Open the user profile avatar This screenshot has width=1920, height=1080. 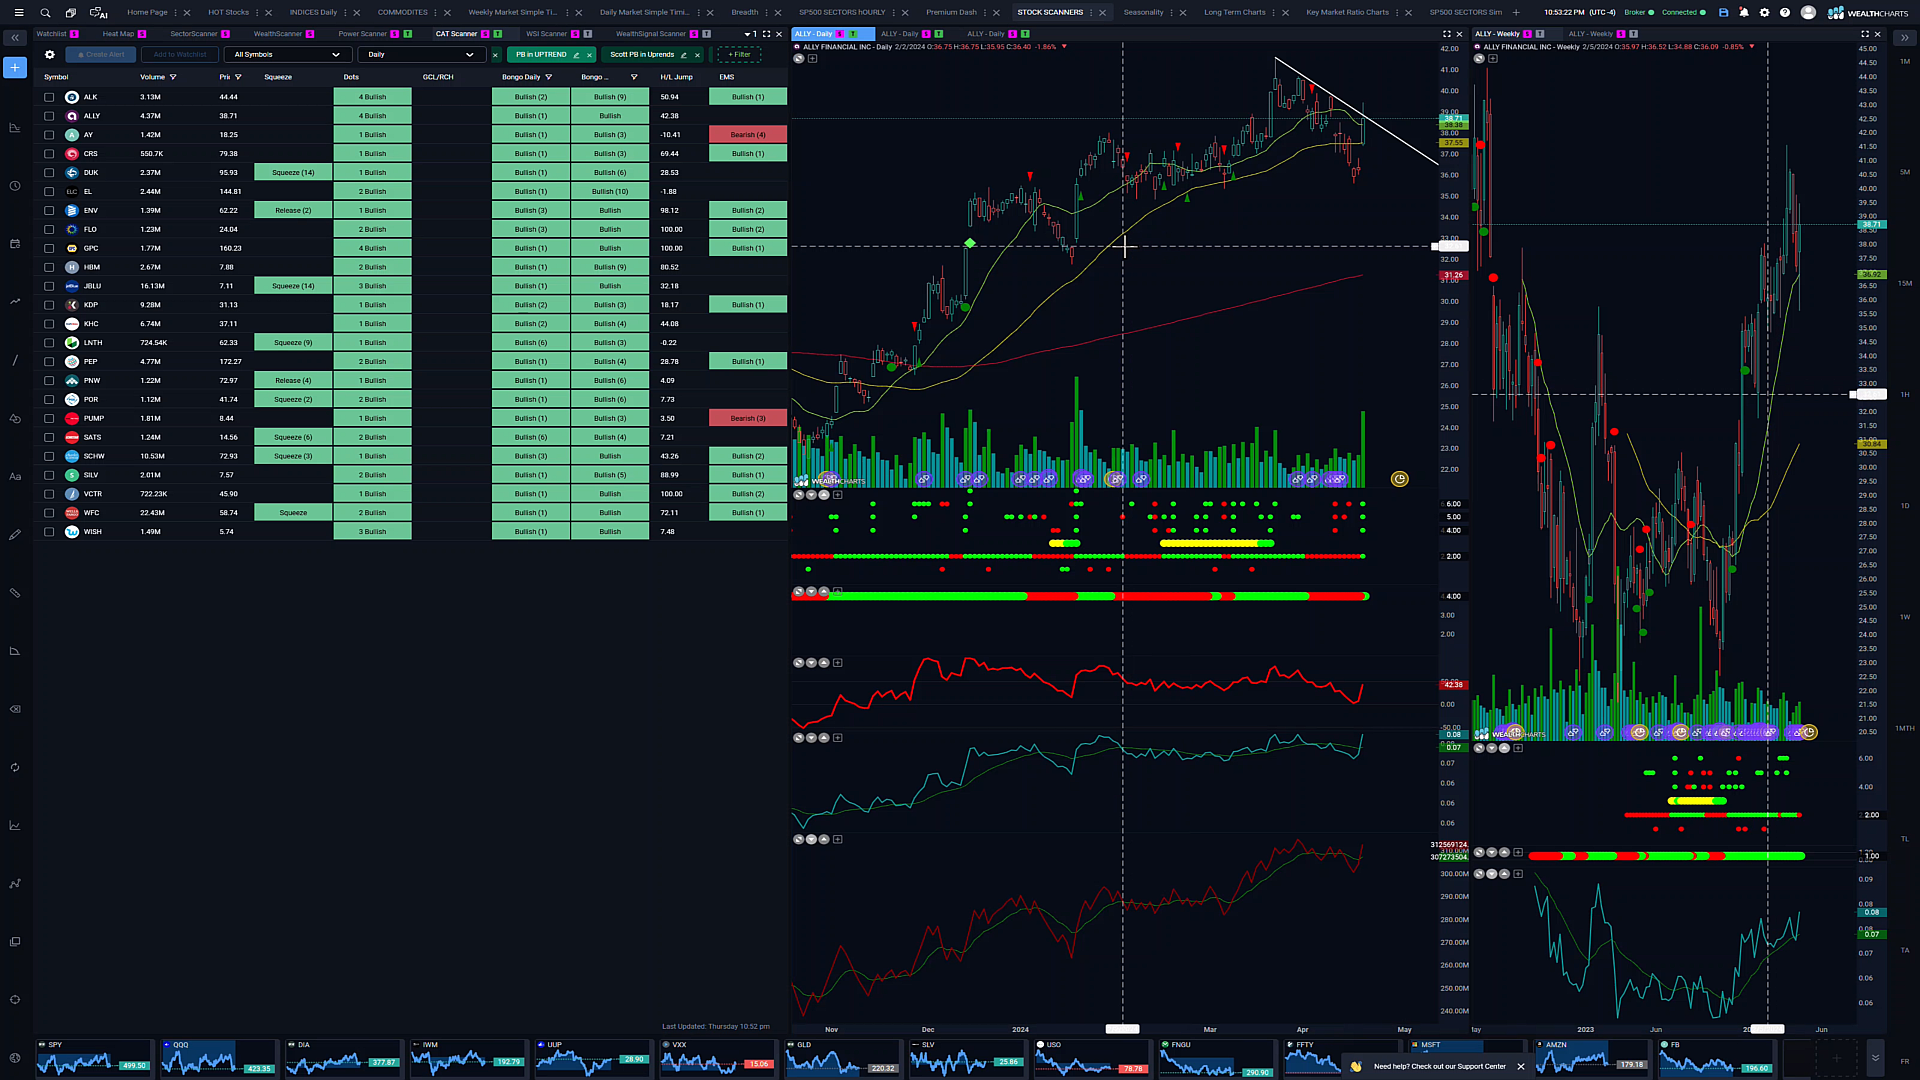tap(1808, 13)
